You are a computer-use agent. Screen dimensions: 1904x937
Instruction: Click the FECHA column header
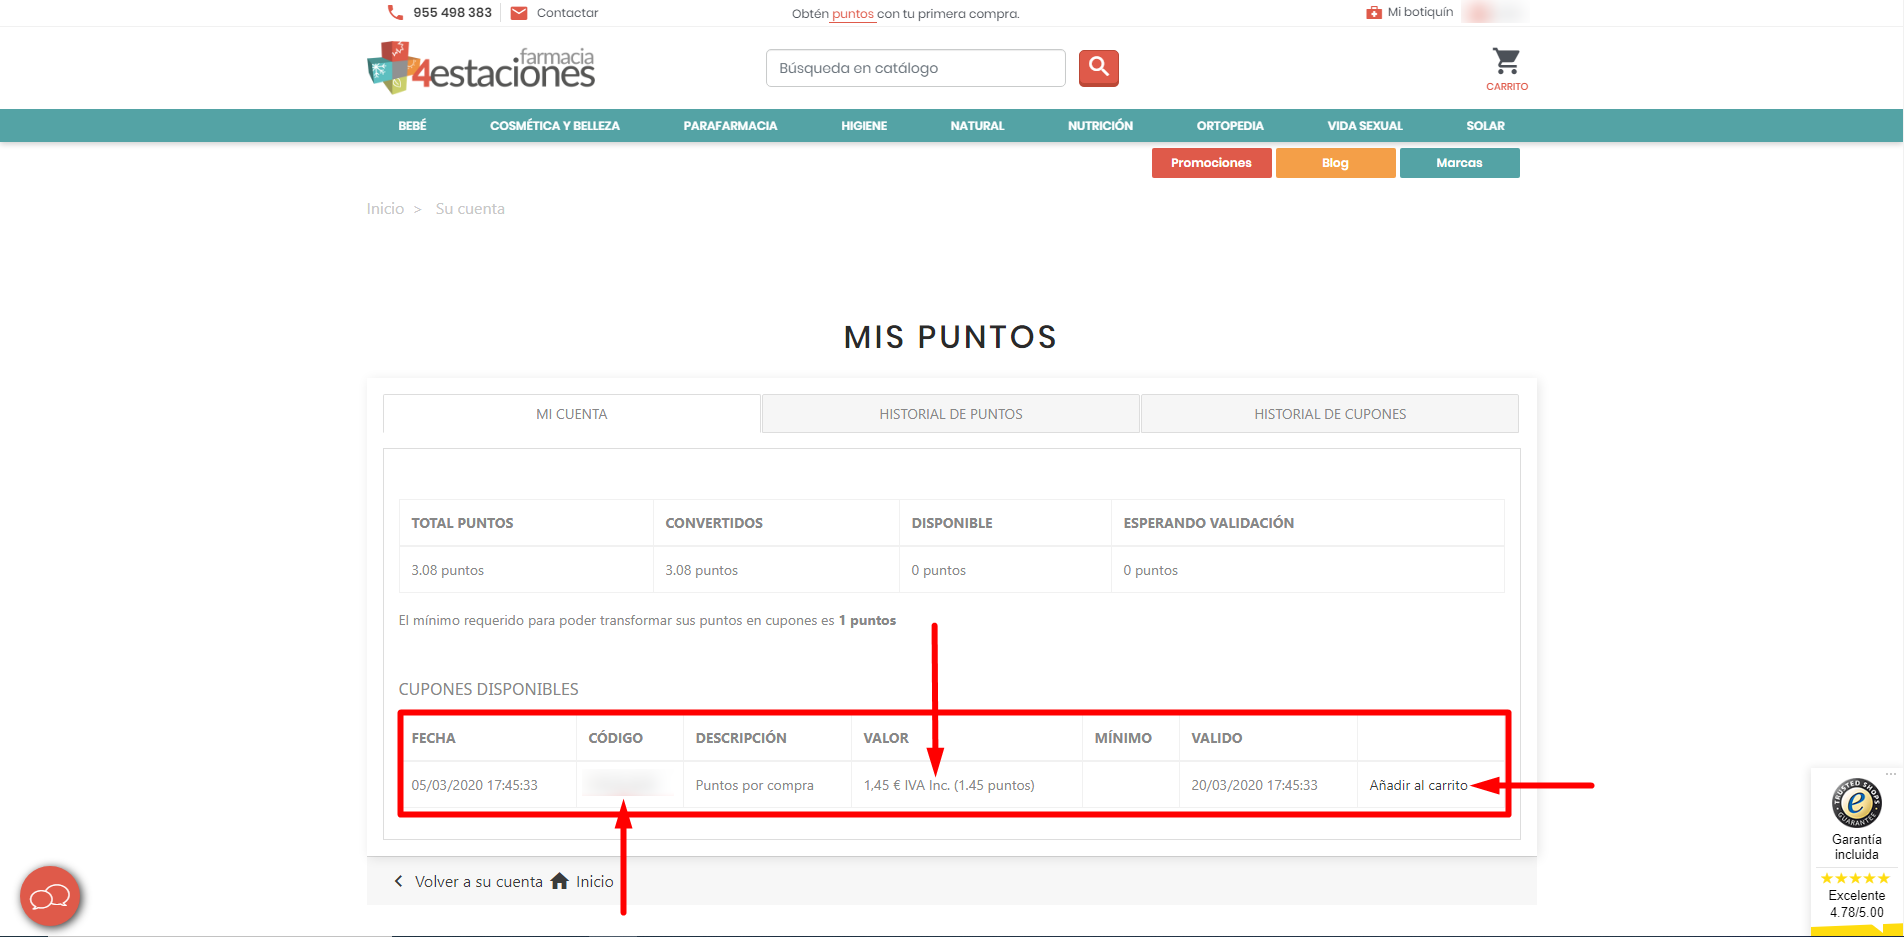(433, 738)
